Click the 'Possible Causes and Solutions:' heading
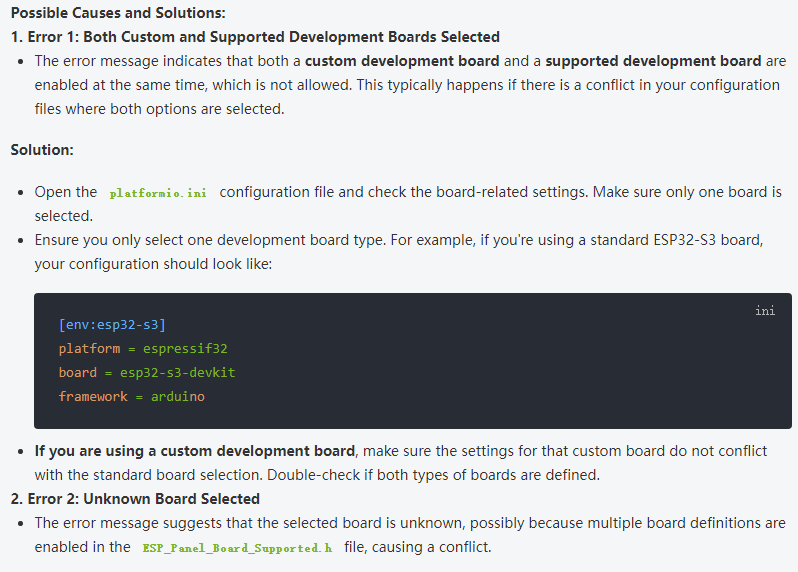Image resolution: width=798 pixels, height=572 pixels. pos(118,13)
